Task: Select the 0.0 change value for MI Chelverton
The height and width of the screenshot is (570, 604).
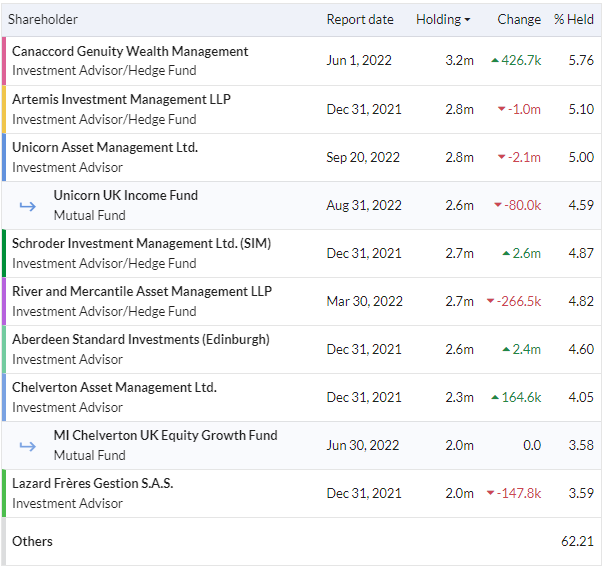Action: pos(532,445)
